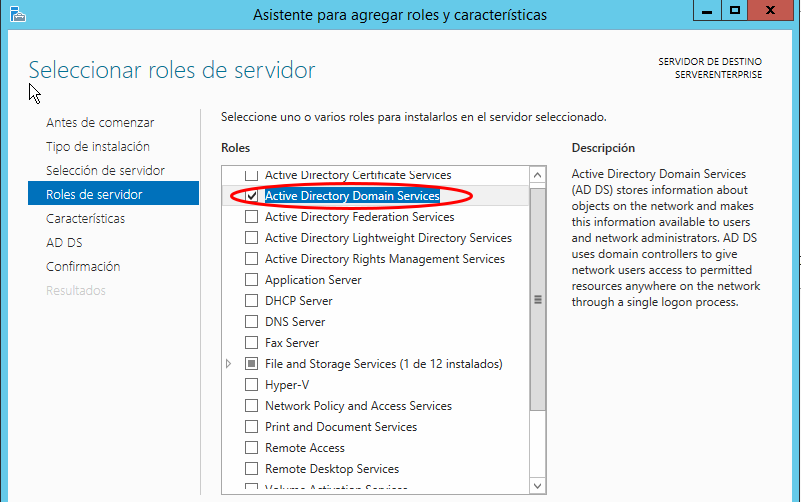Open the Antes de comenzar step
Image resolution: width=801 pixels, height=502 pixels.
(x=100, y=123)
